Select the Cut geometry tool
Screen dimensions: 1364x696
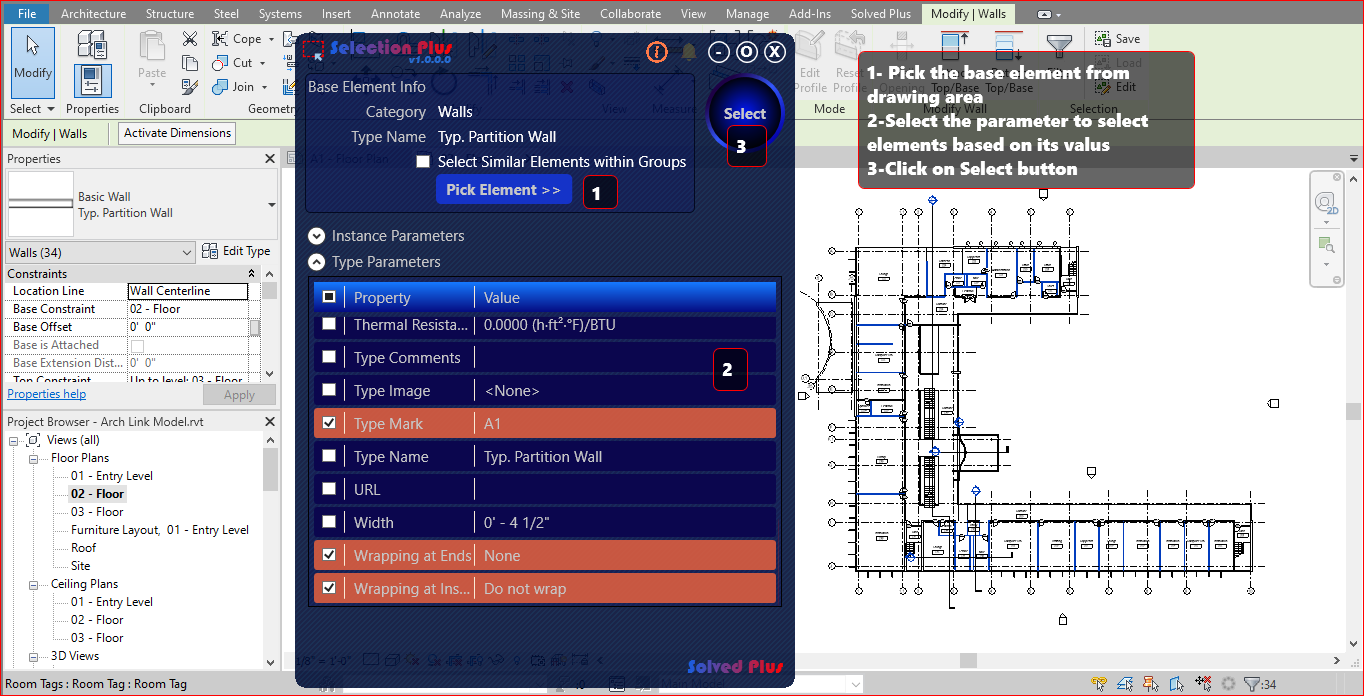pyautogui.click(x=233, y=62)
